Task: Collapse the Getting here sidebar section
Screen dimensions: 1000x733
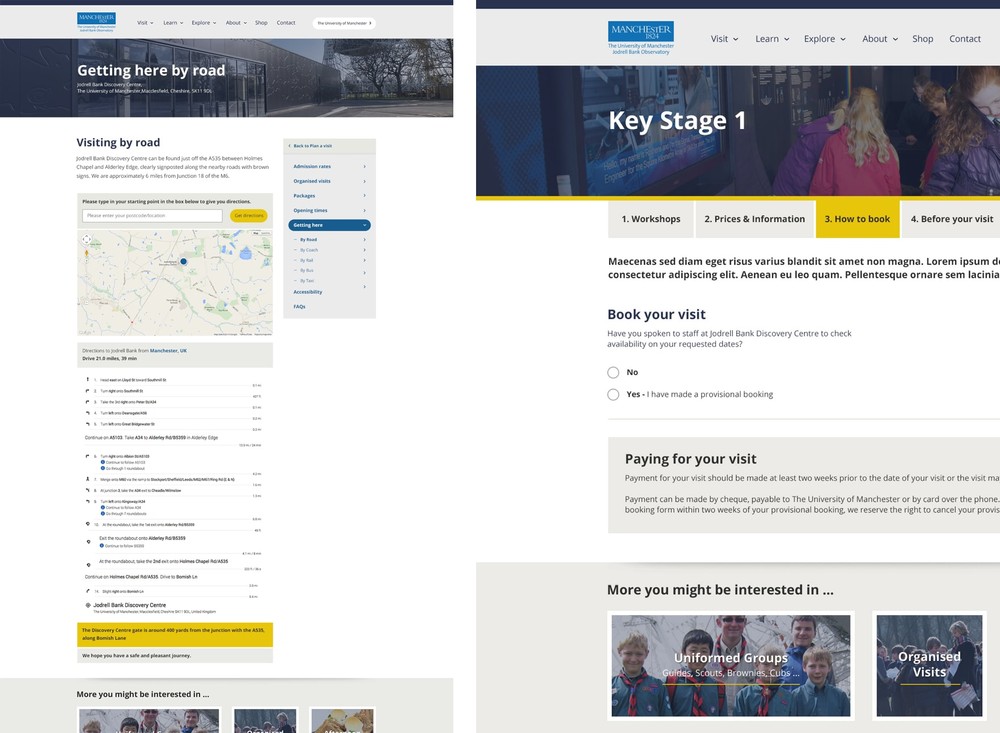Action: [x=365, y=225]
